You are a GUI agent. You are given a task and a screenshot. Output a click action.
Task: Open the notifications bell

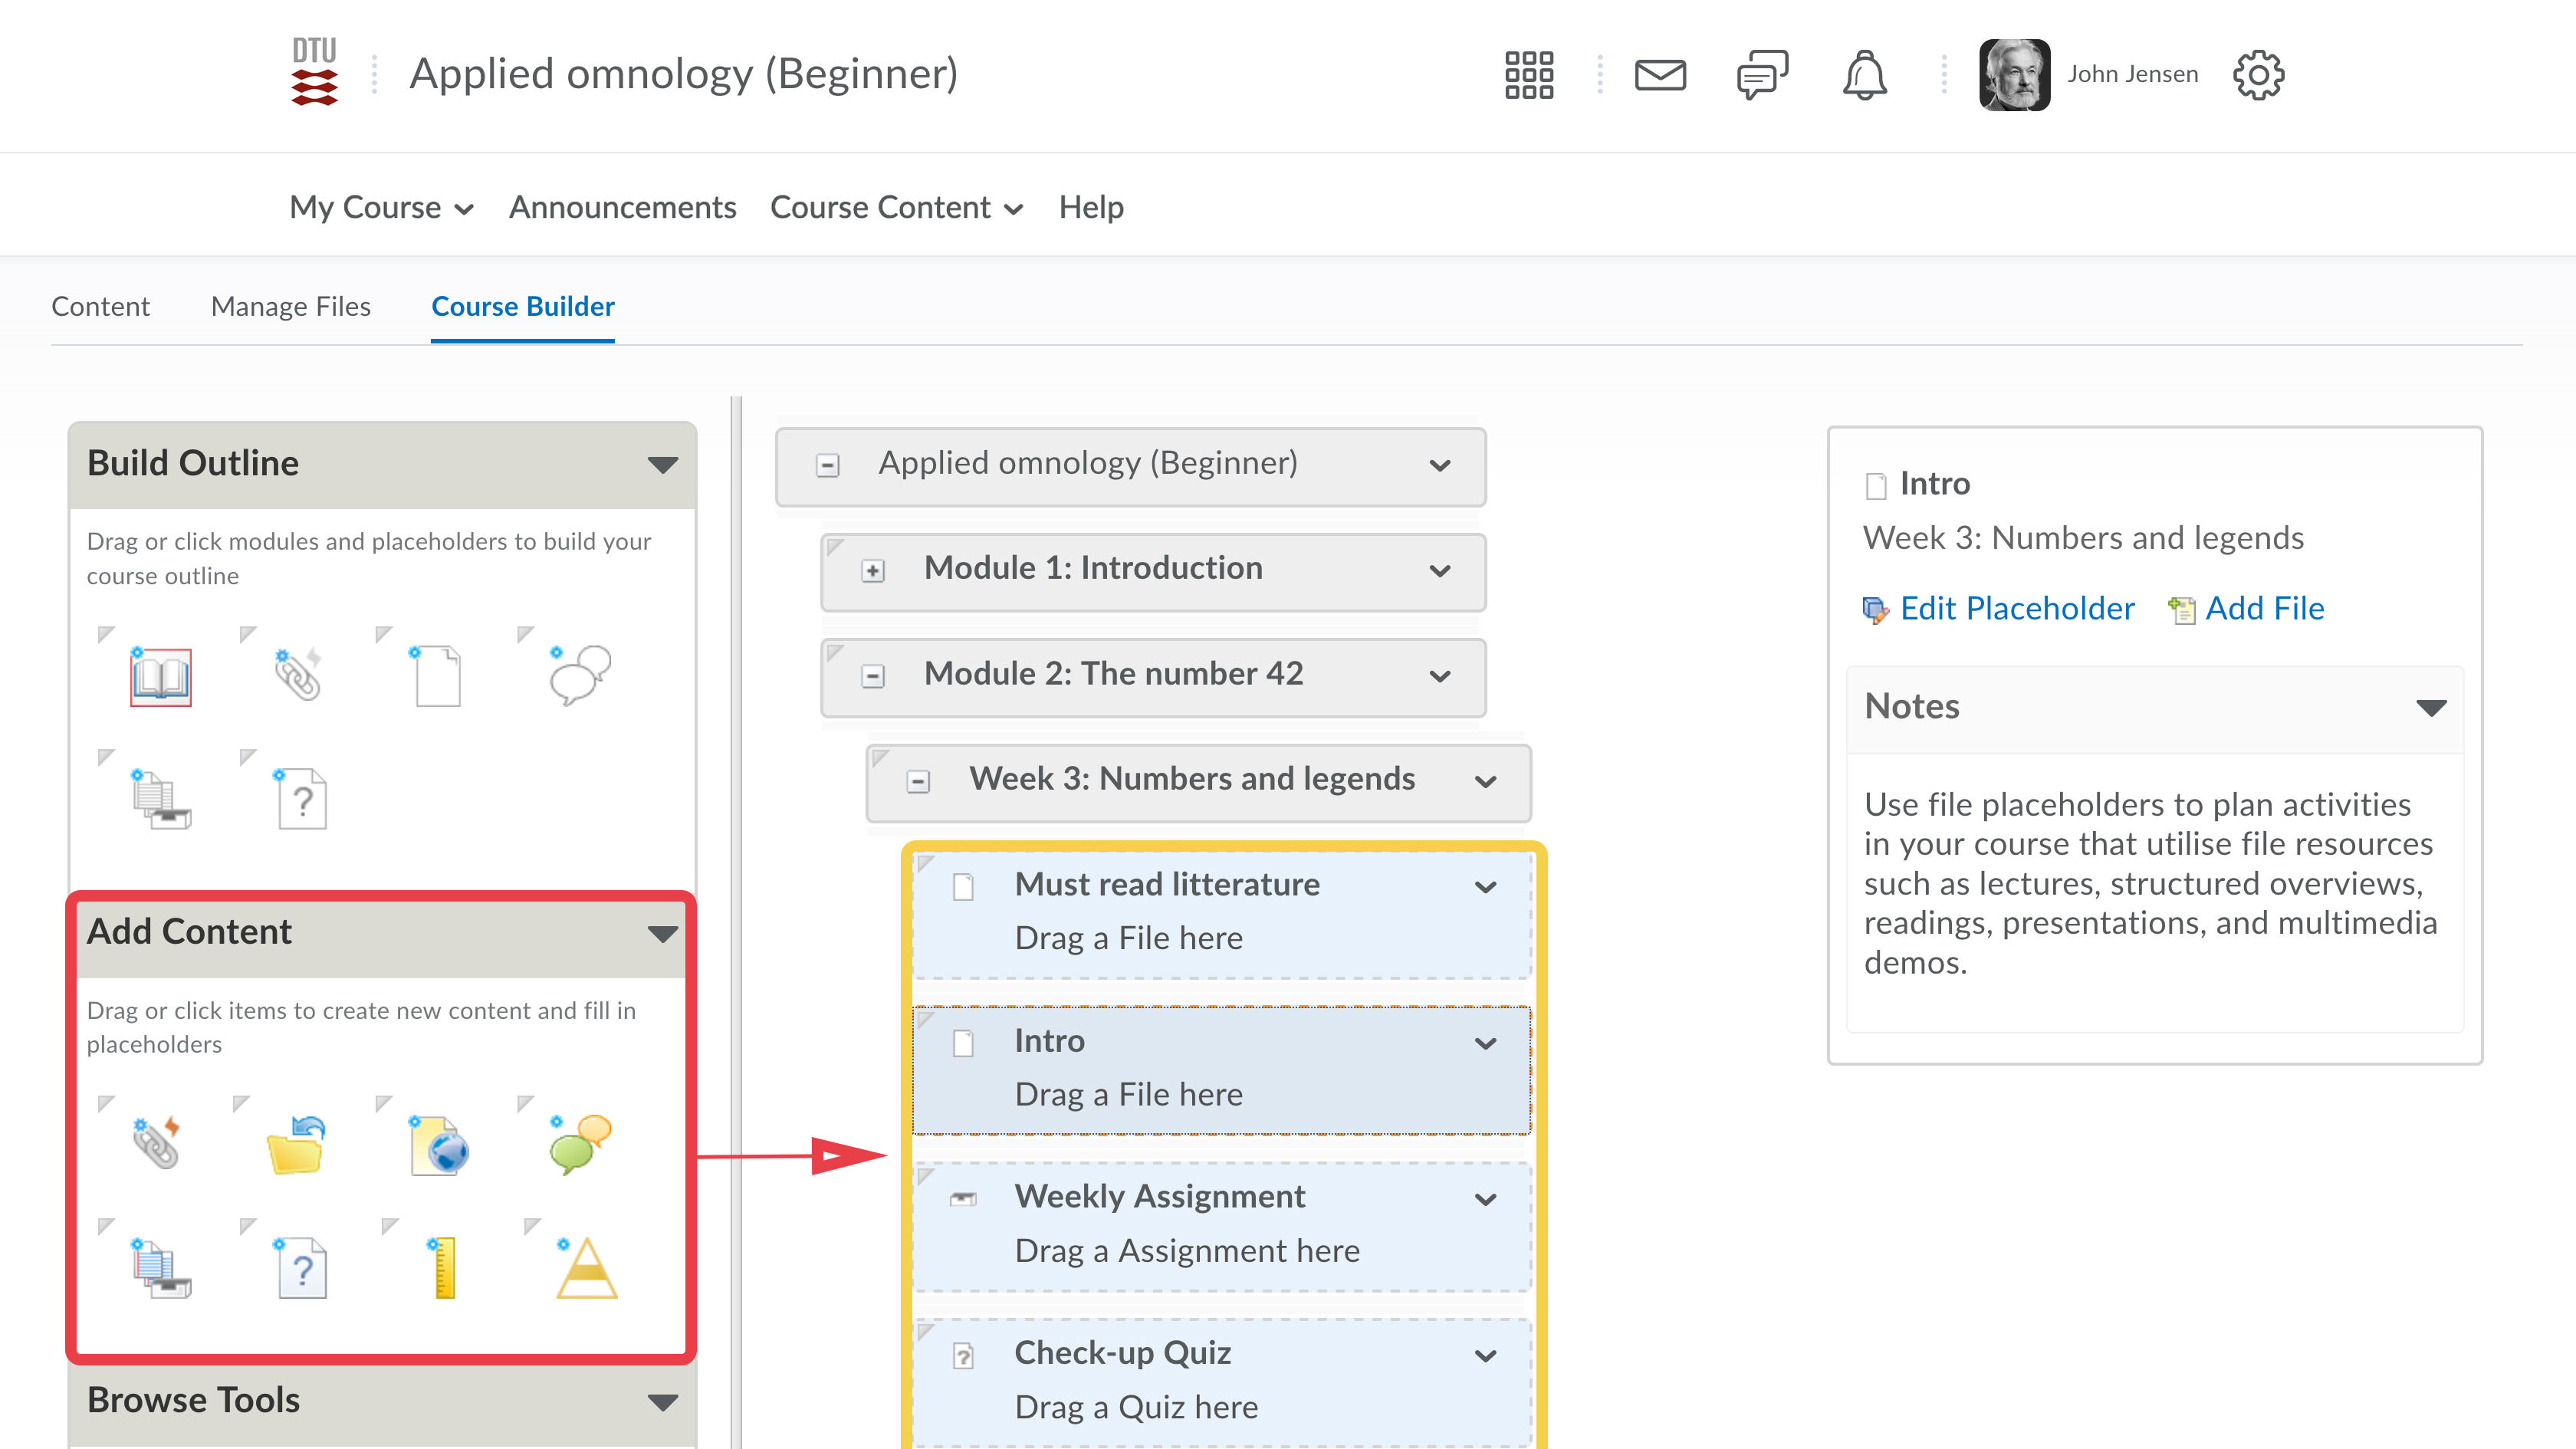pyautogui.click(x=1864, y=75)
